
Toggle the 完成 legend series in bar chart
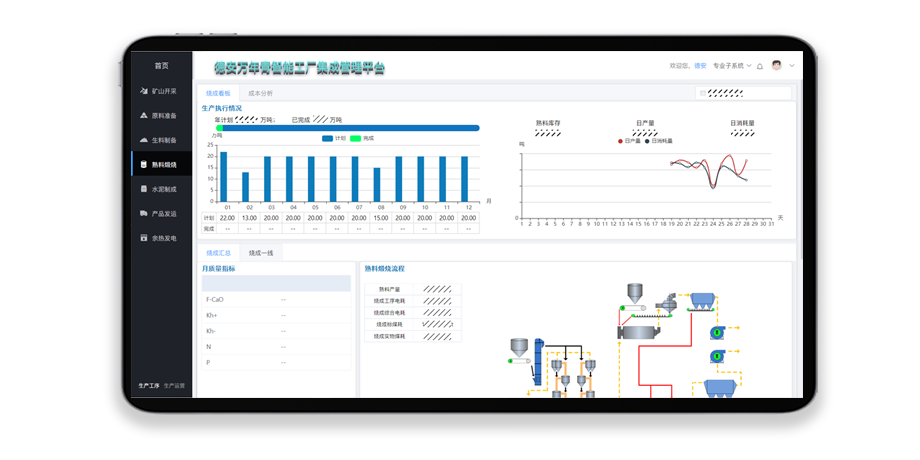(361, 138)
